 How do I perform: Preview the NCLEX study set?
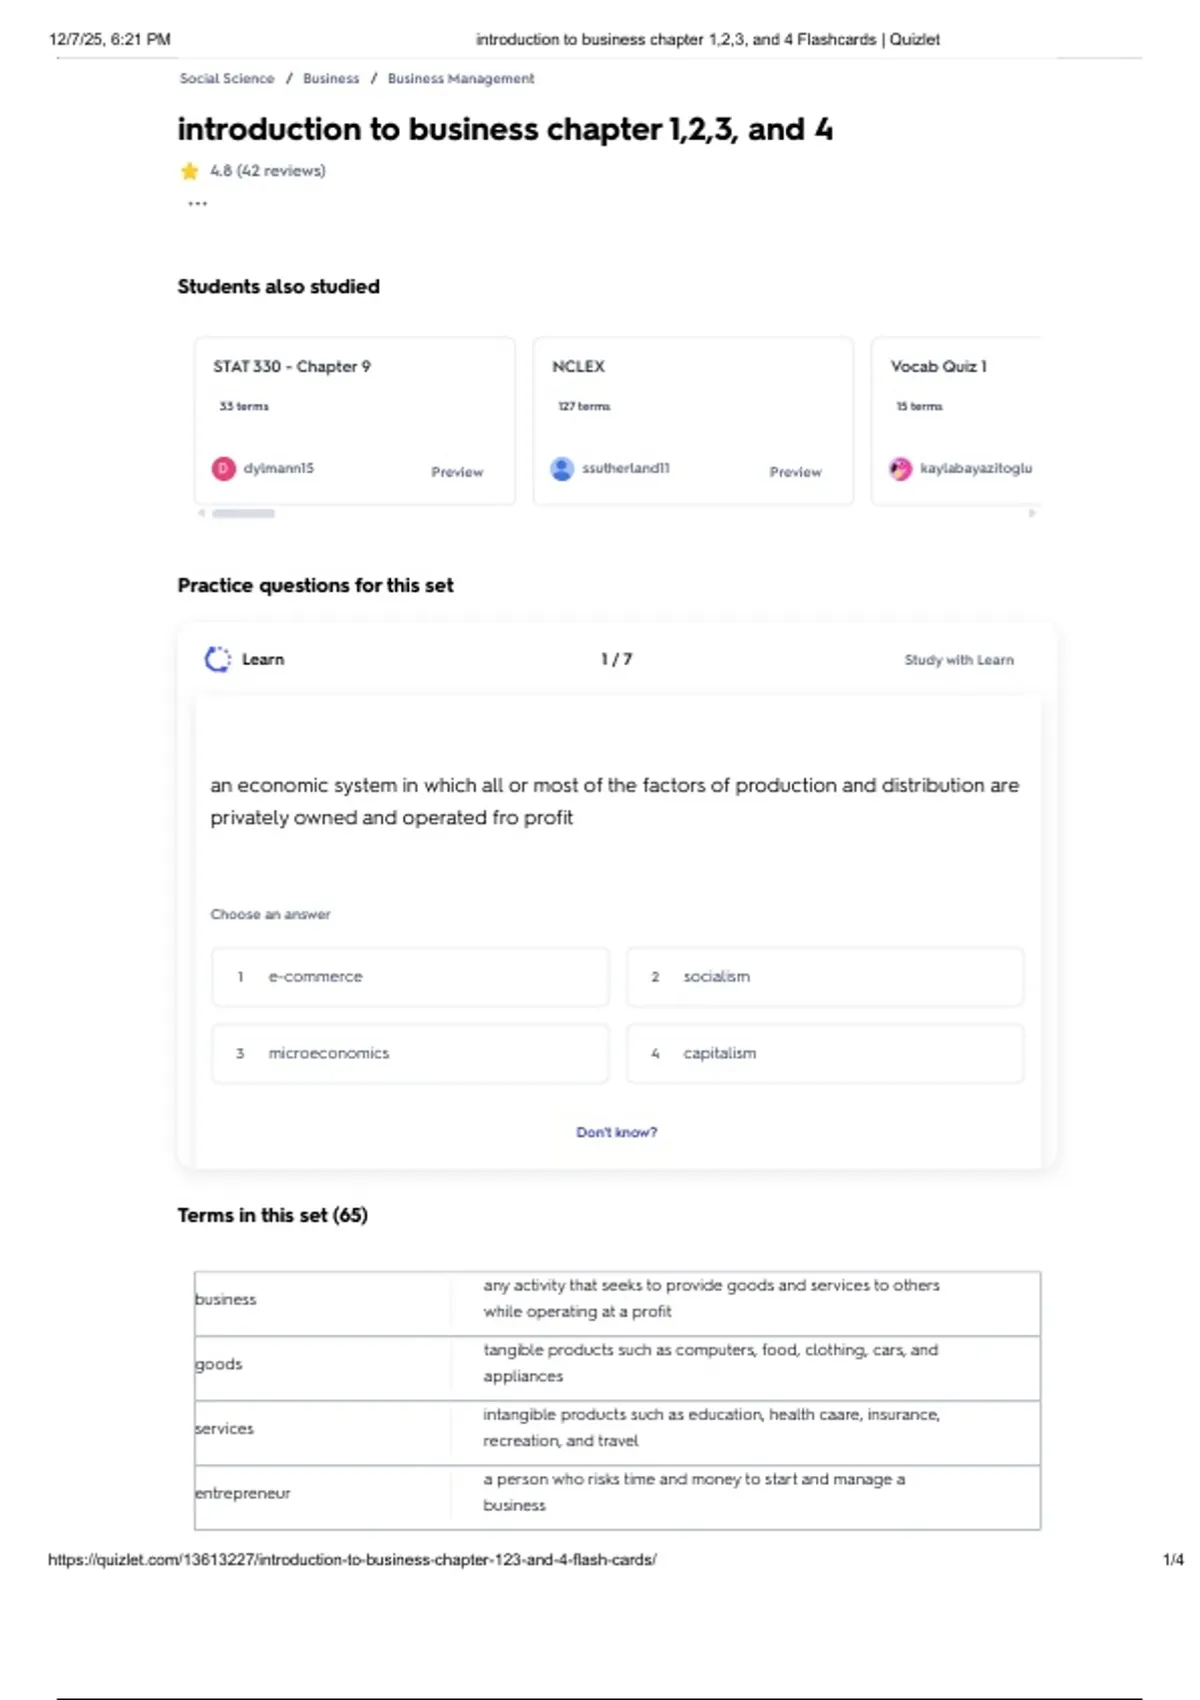point(795,472)
